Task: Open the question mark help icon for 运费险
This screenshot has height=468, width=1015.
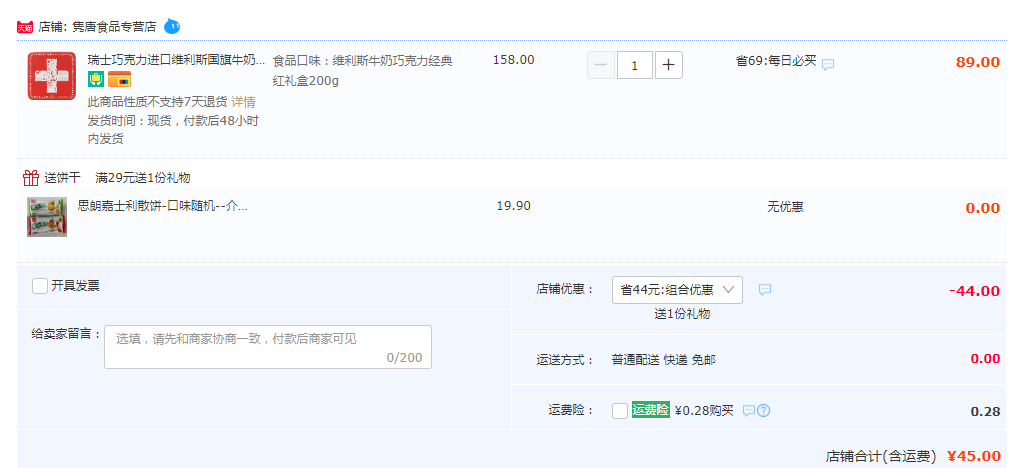Action: pos(763,410)
